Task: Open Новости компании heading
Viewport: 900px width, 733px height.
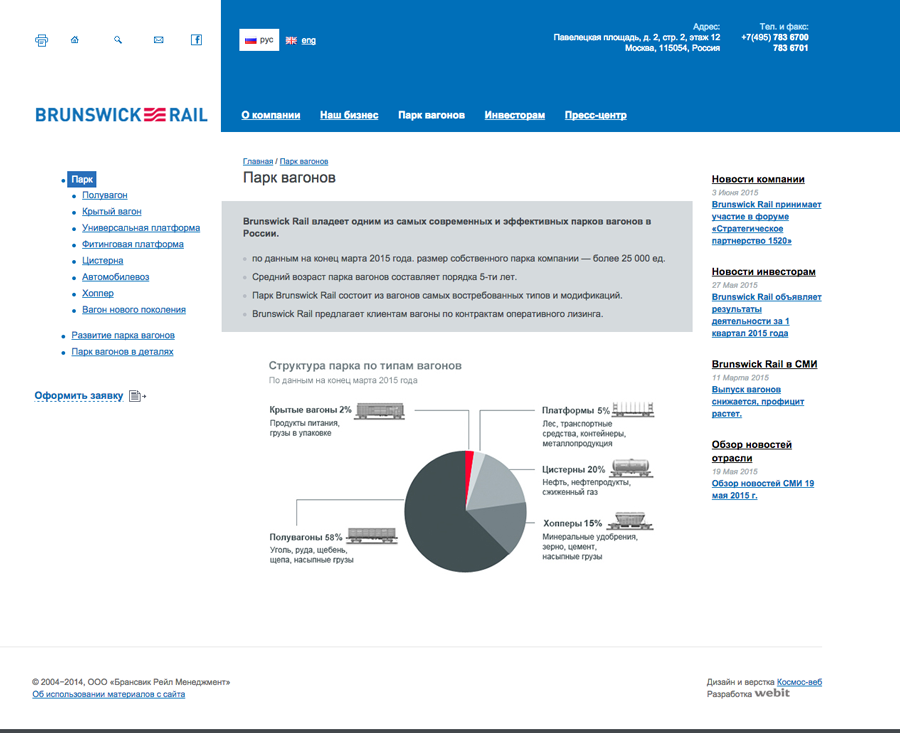Action: pos(758,179)
